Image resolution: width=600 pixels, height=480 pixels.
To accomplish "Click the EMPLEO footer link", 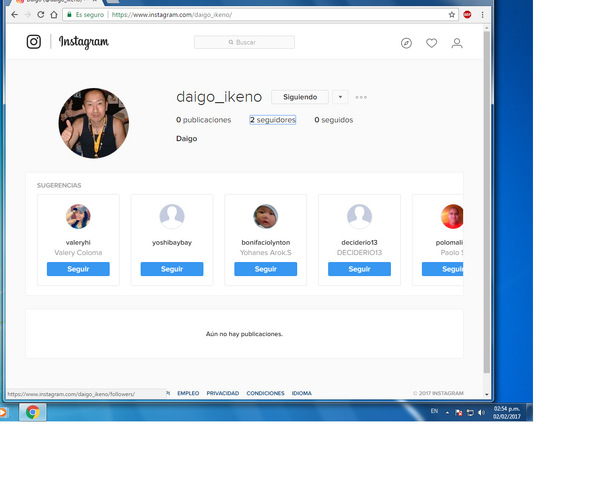I will point(188,393).
